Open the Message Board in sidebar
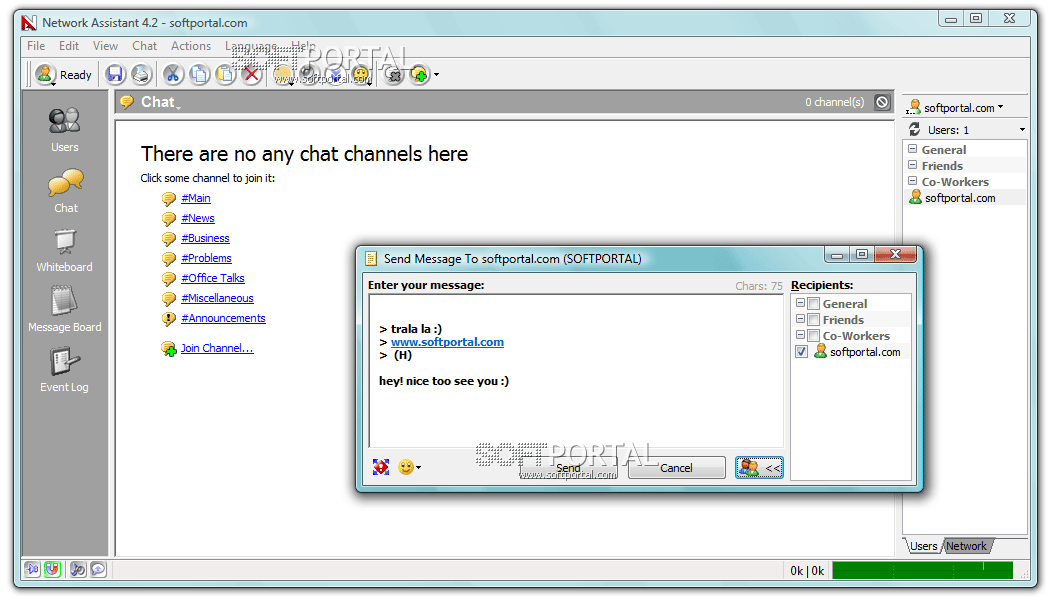This screenshot has width=1052, height=598. [64, 309]
